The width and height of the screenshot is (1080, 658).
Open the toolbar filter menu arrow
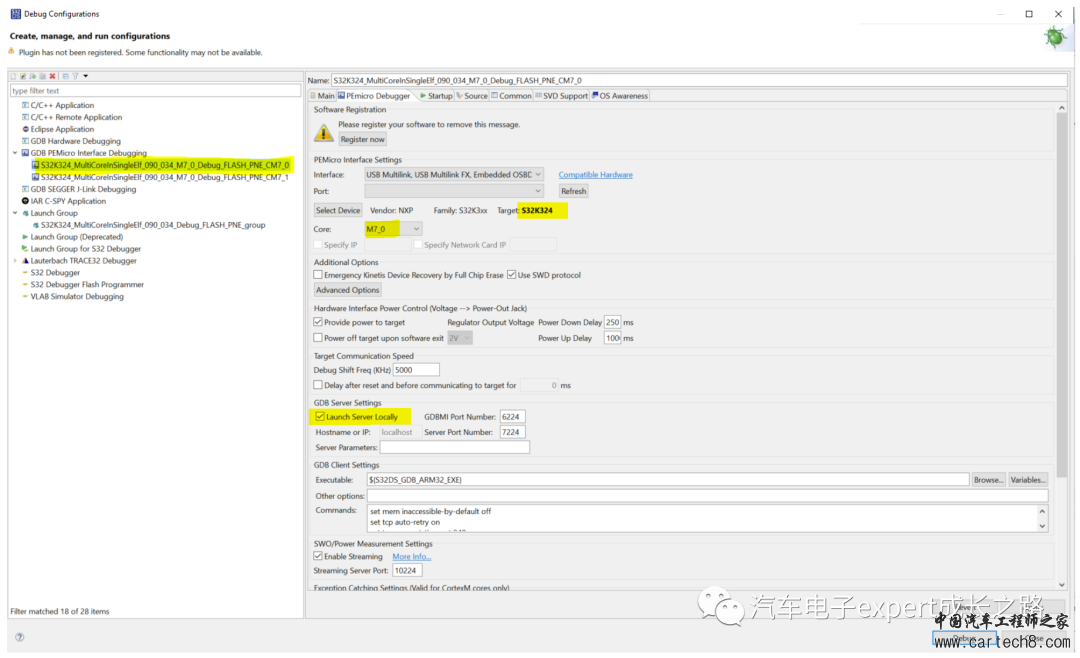coord(85,76)
